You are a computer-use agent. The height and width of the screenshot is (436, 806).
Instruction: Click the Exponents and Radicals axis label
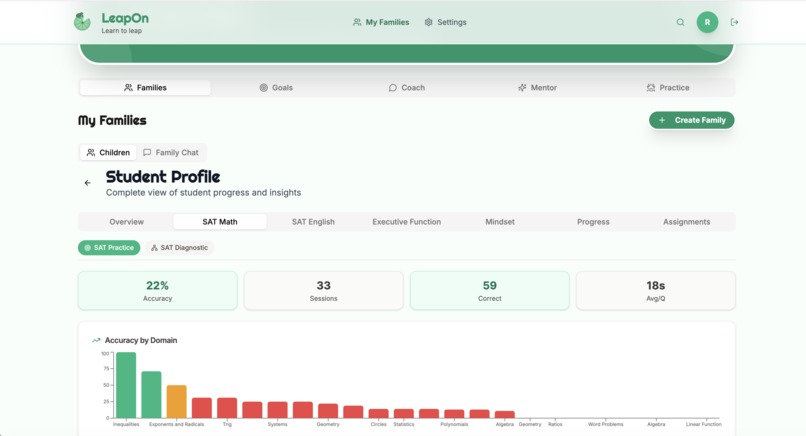(x=176, y=424)
